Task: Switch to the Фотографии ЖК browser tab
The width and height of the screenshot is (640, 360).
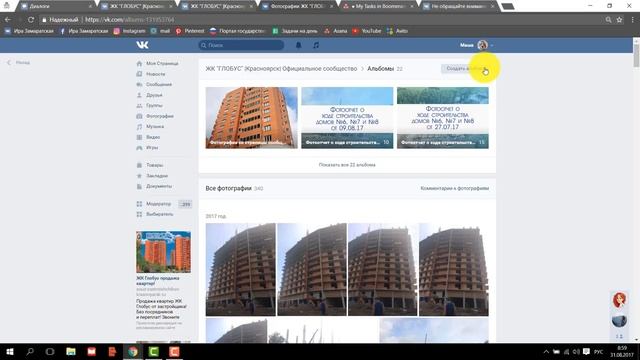Action: pos(298,7)
